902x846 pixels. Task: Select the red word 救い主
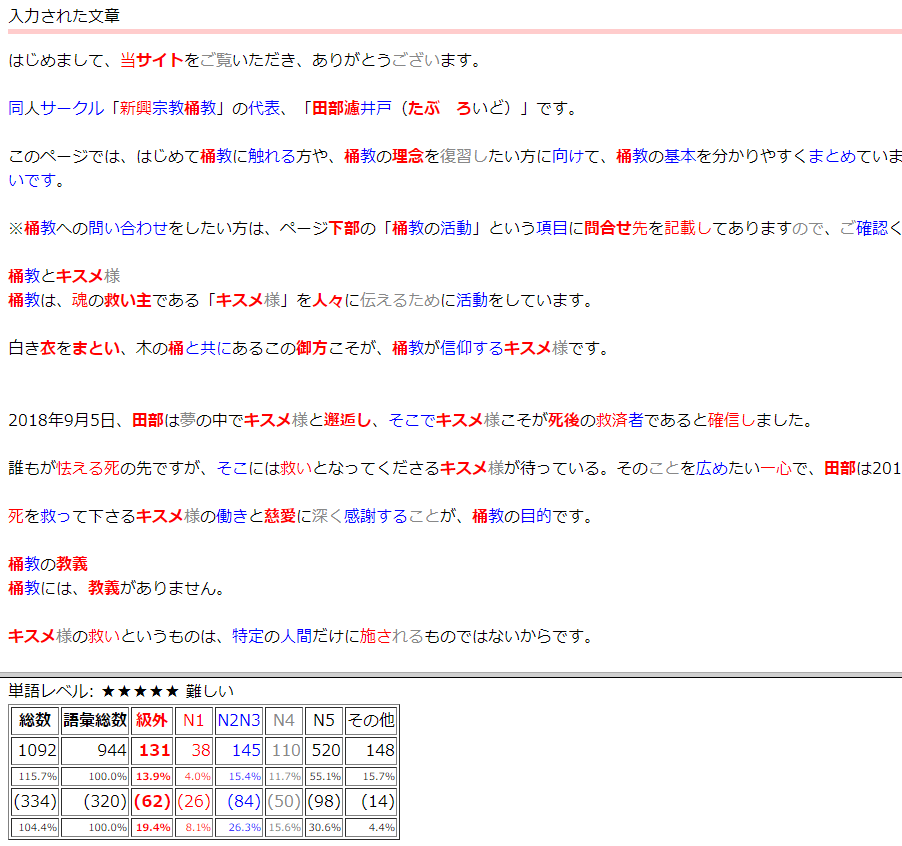(128, 300)
